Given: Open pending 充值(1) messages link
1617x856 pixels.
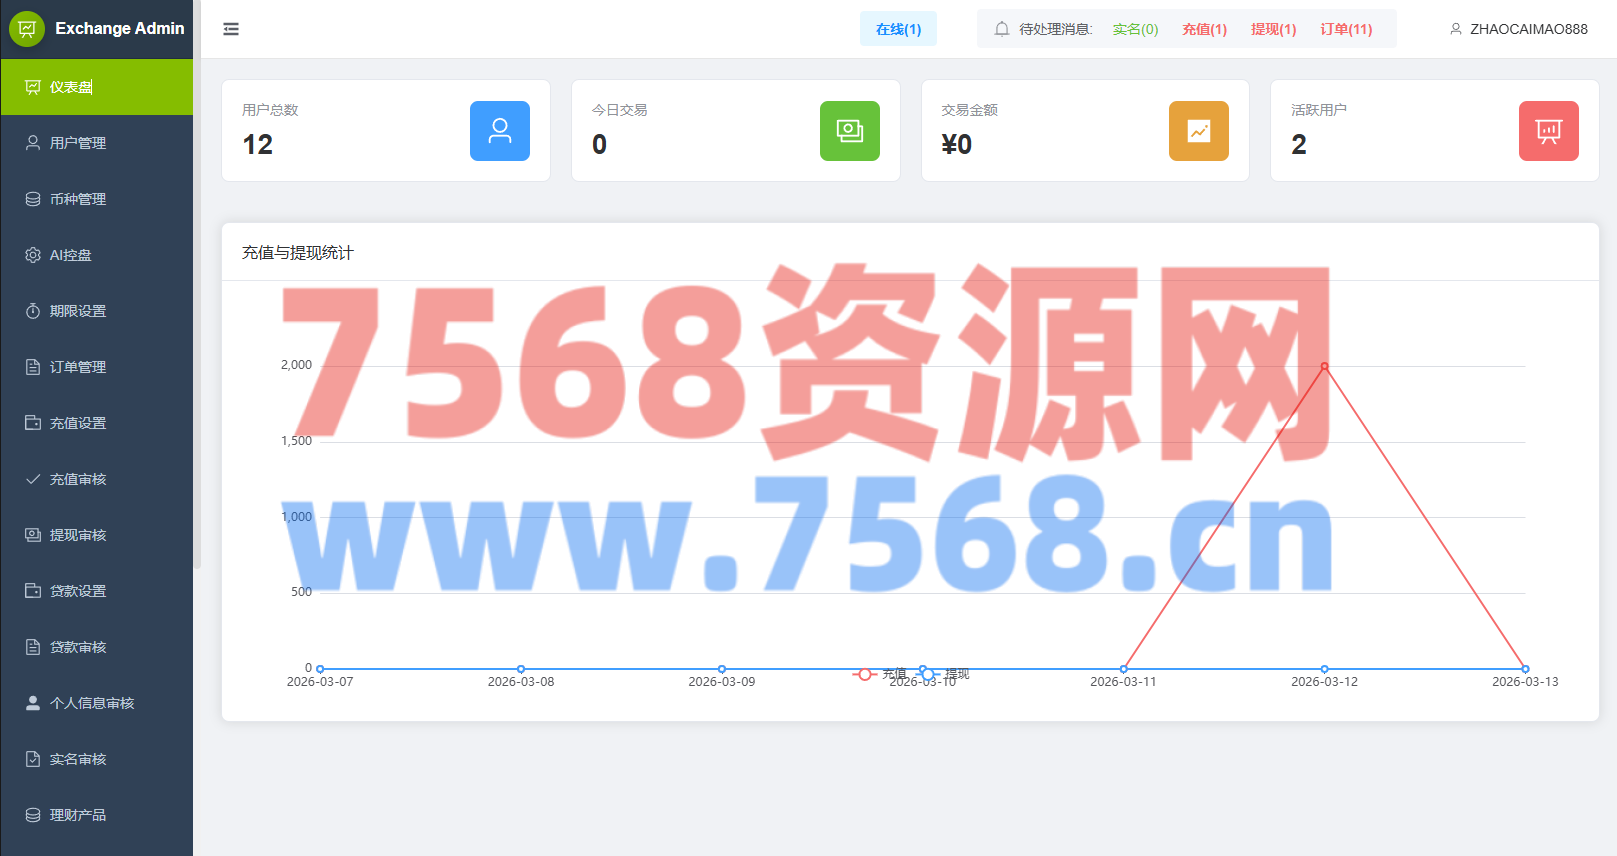Looking at the screenshot, I should click(x=1204, y=29).
